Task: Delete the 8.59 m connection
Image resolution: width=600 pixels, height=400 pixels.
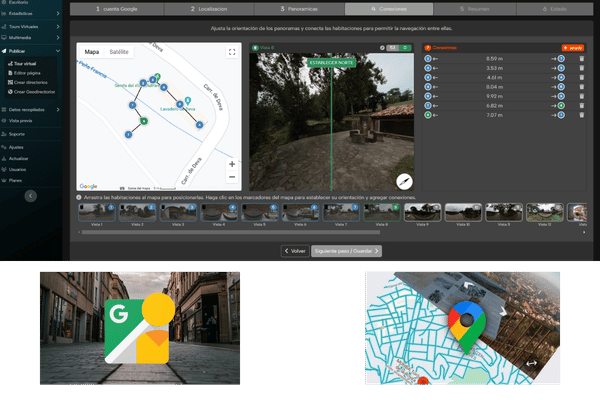Action: tap(582, 59)
